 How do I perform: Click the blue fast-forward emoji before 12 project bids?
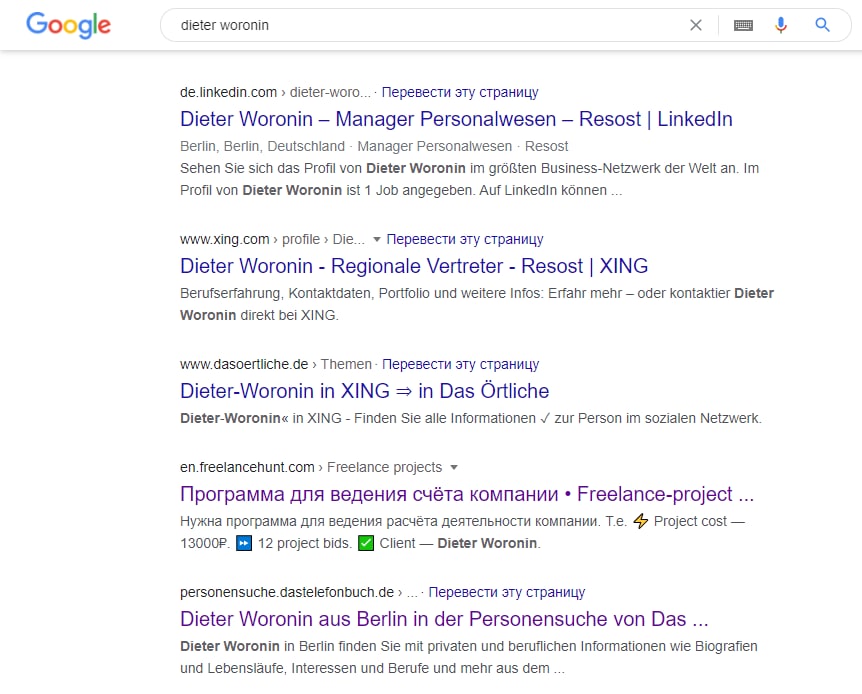pos(244,543)
